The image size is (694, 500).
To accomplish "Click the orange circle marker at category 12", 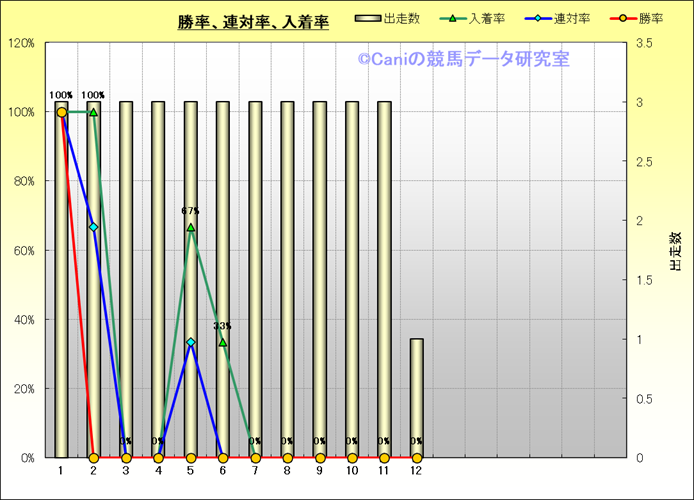I will click(416, 458).
